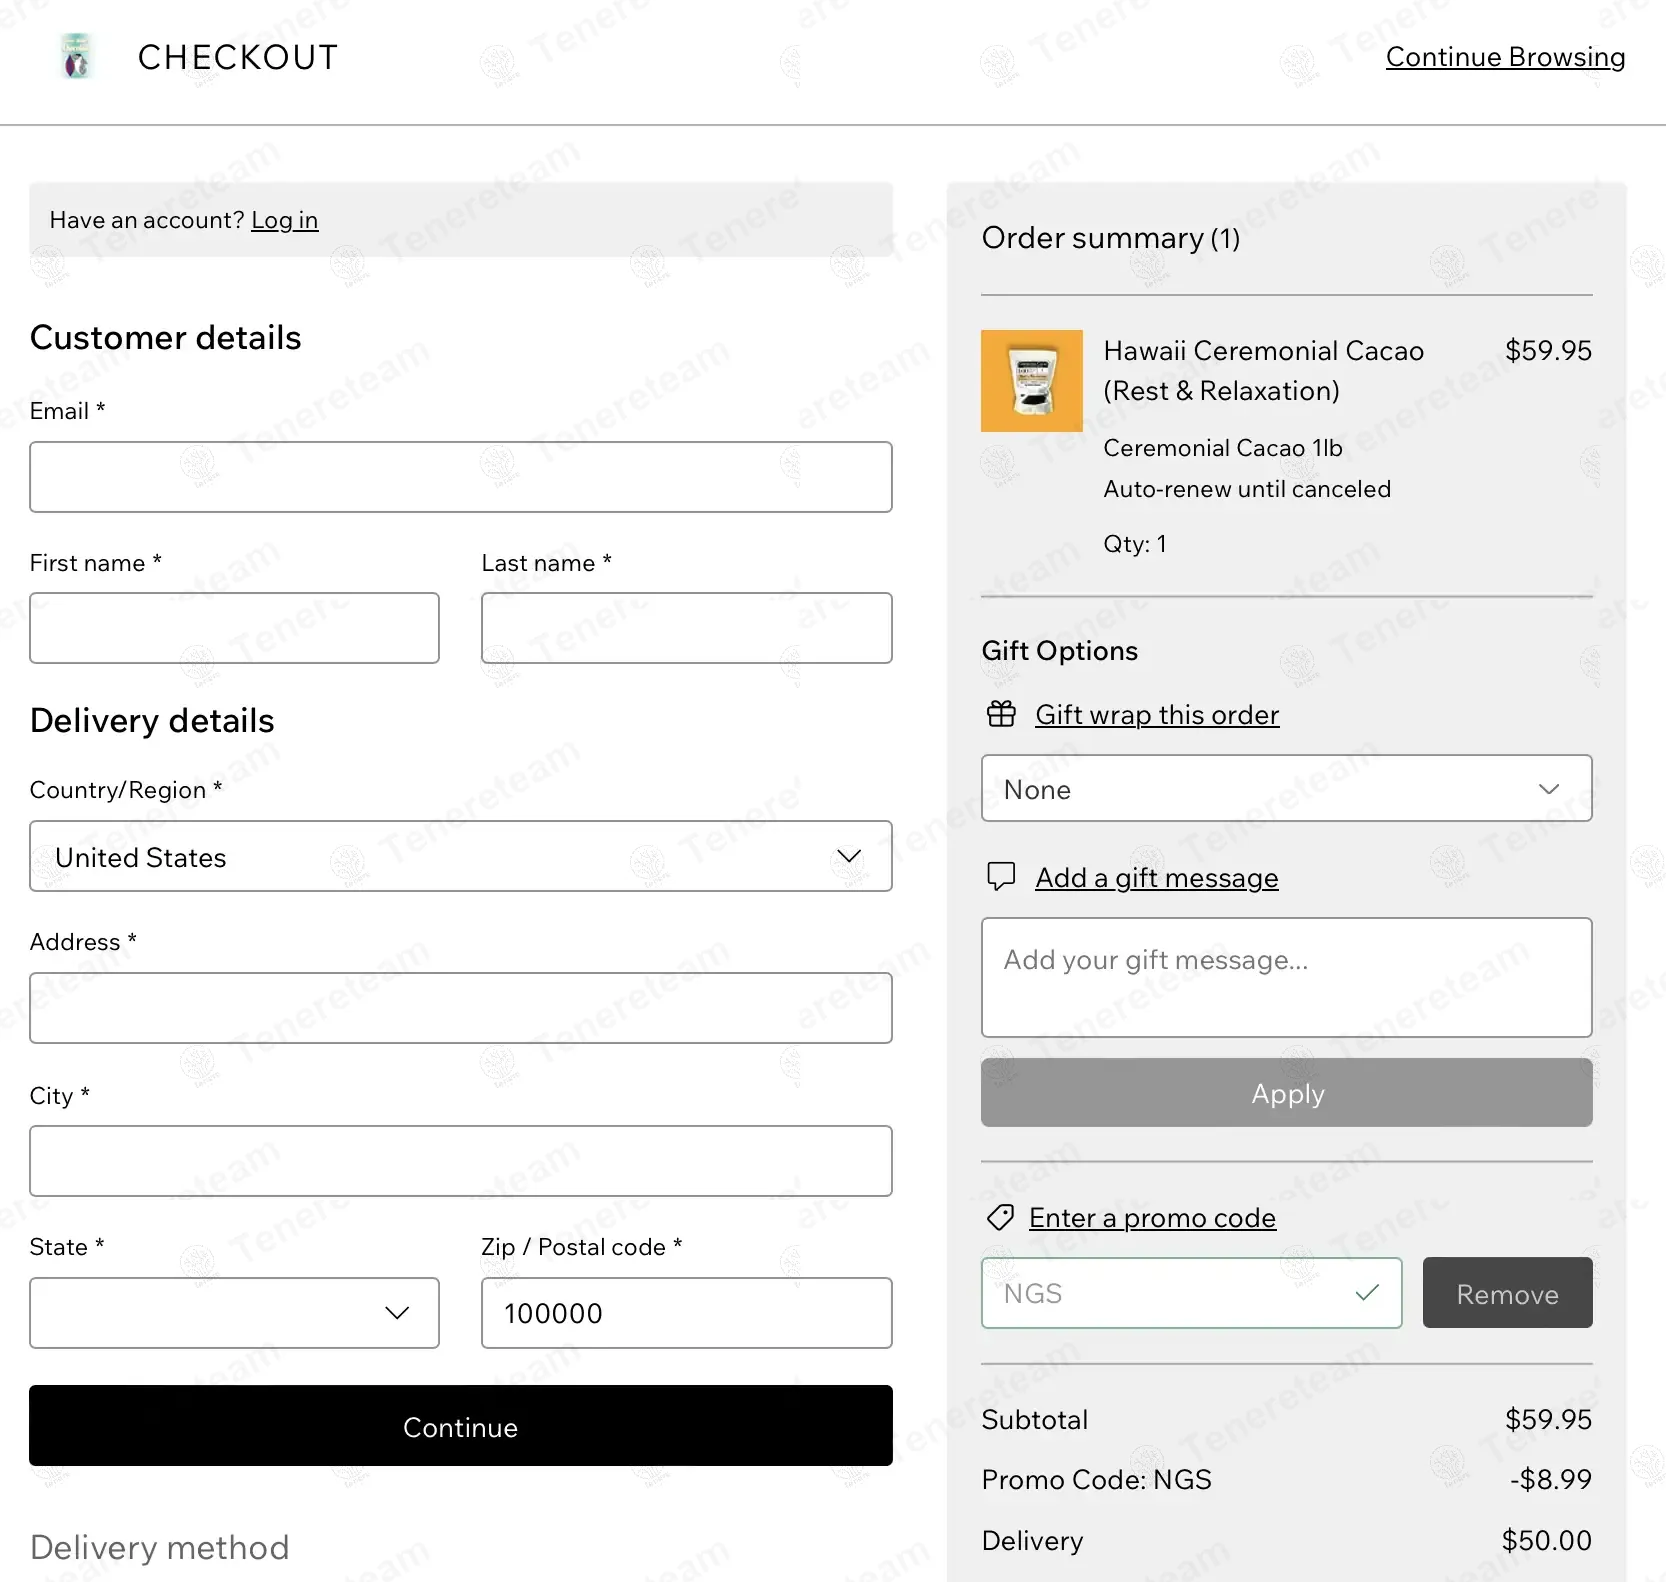Click the Auto-renew until canceled text
1666x1582 pixels.
(x=1247, y=489)
